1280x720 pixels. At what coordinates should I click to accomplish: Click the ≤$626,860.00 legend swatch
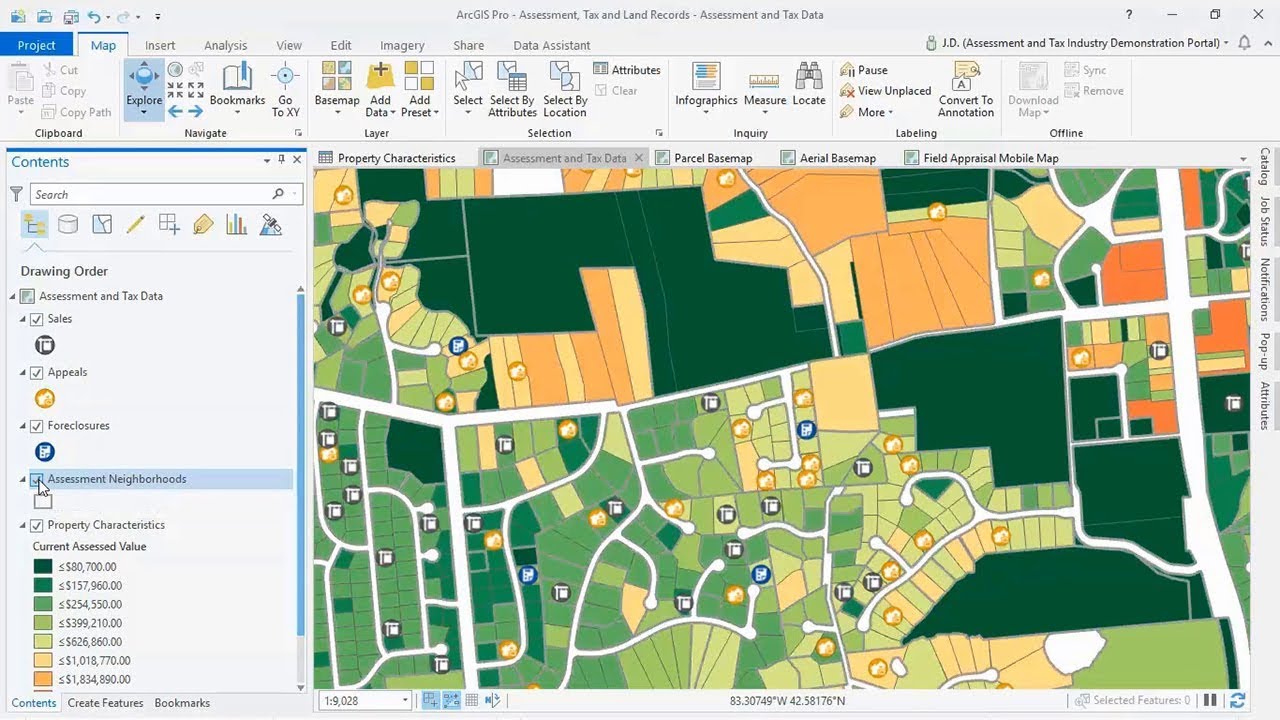point(42,642)
